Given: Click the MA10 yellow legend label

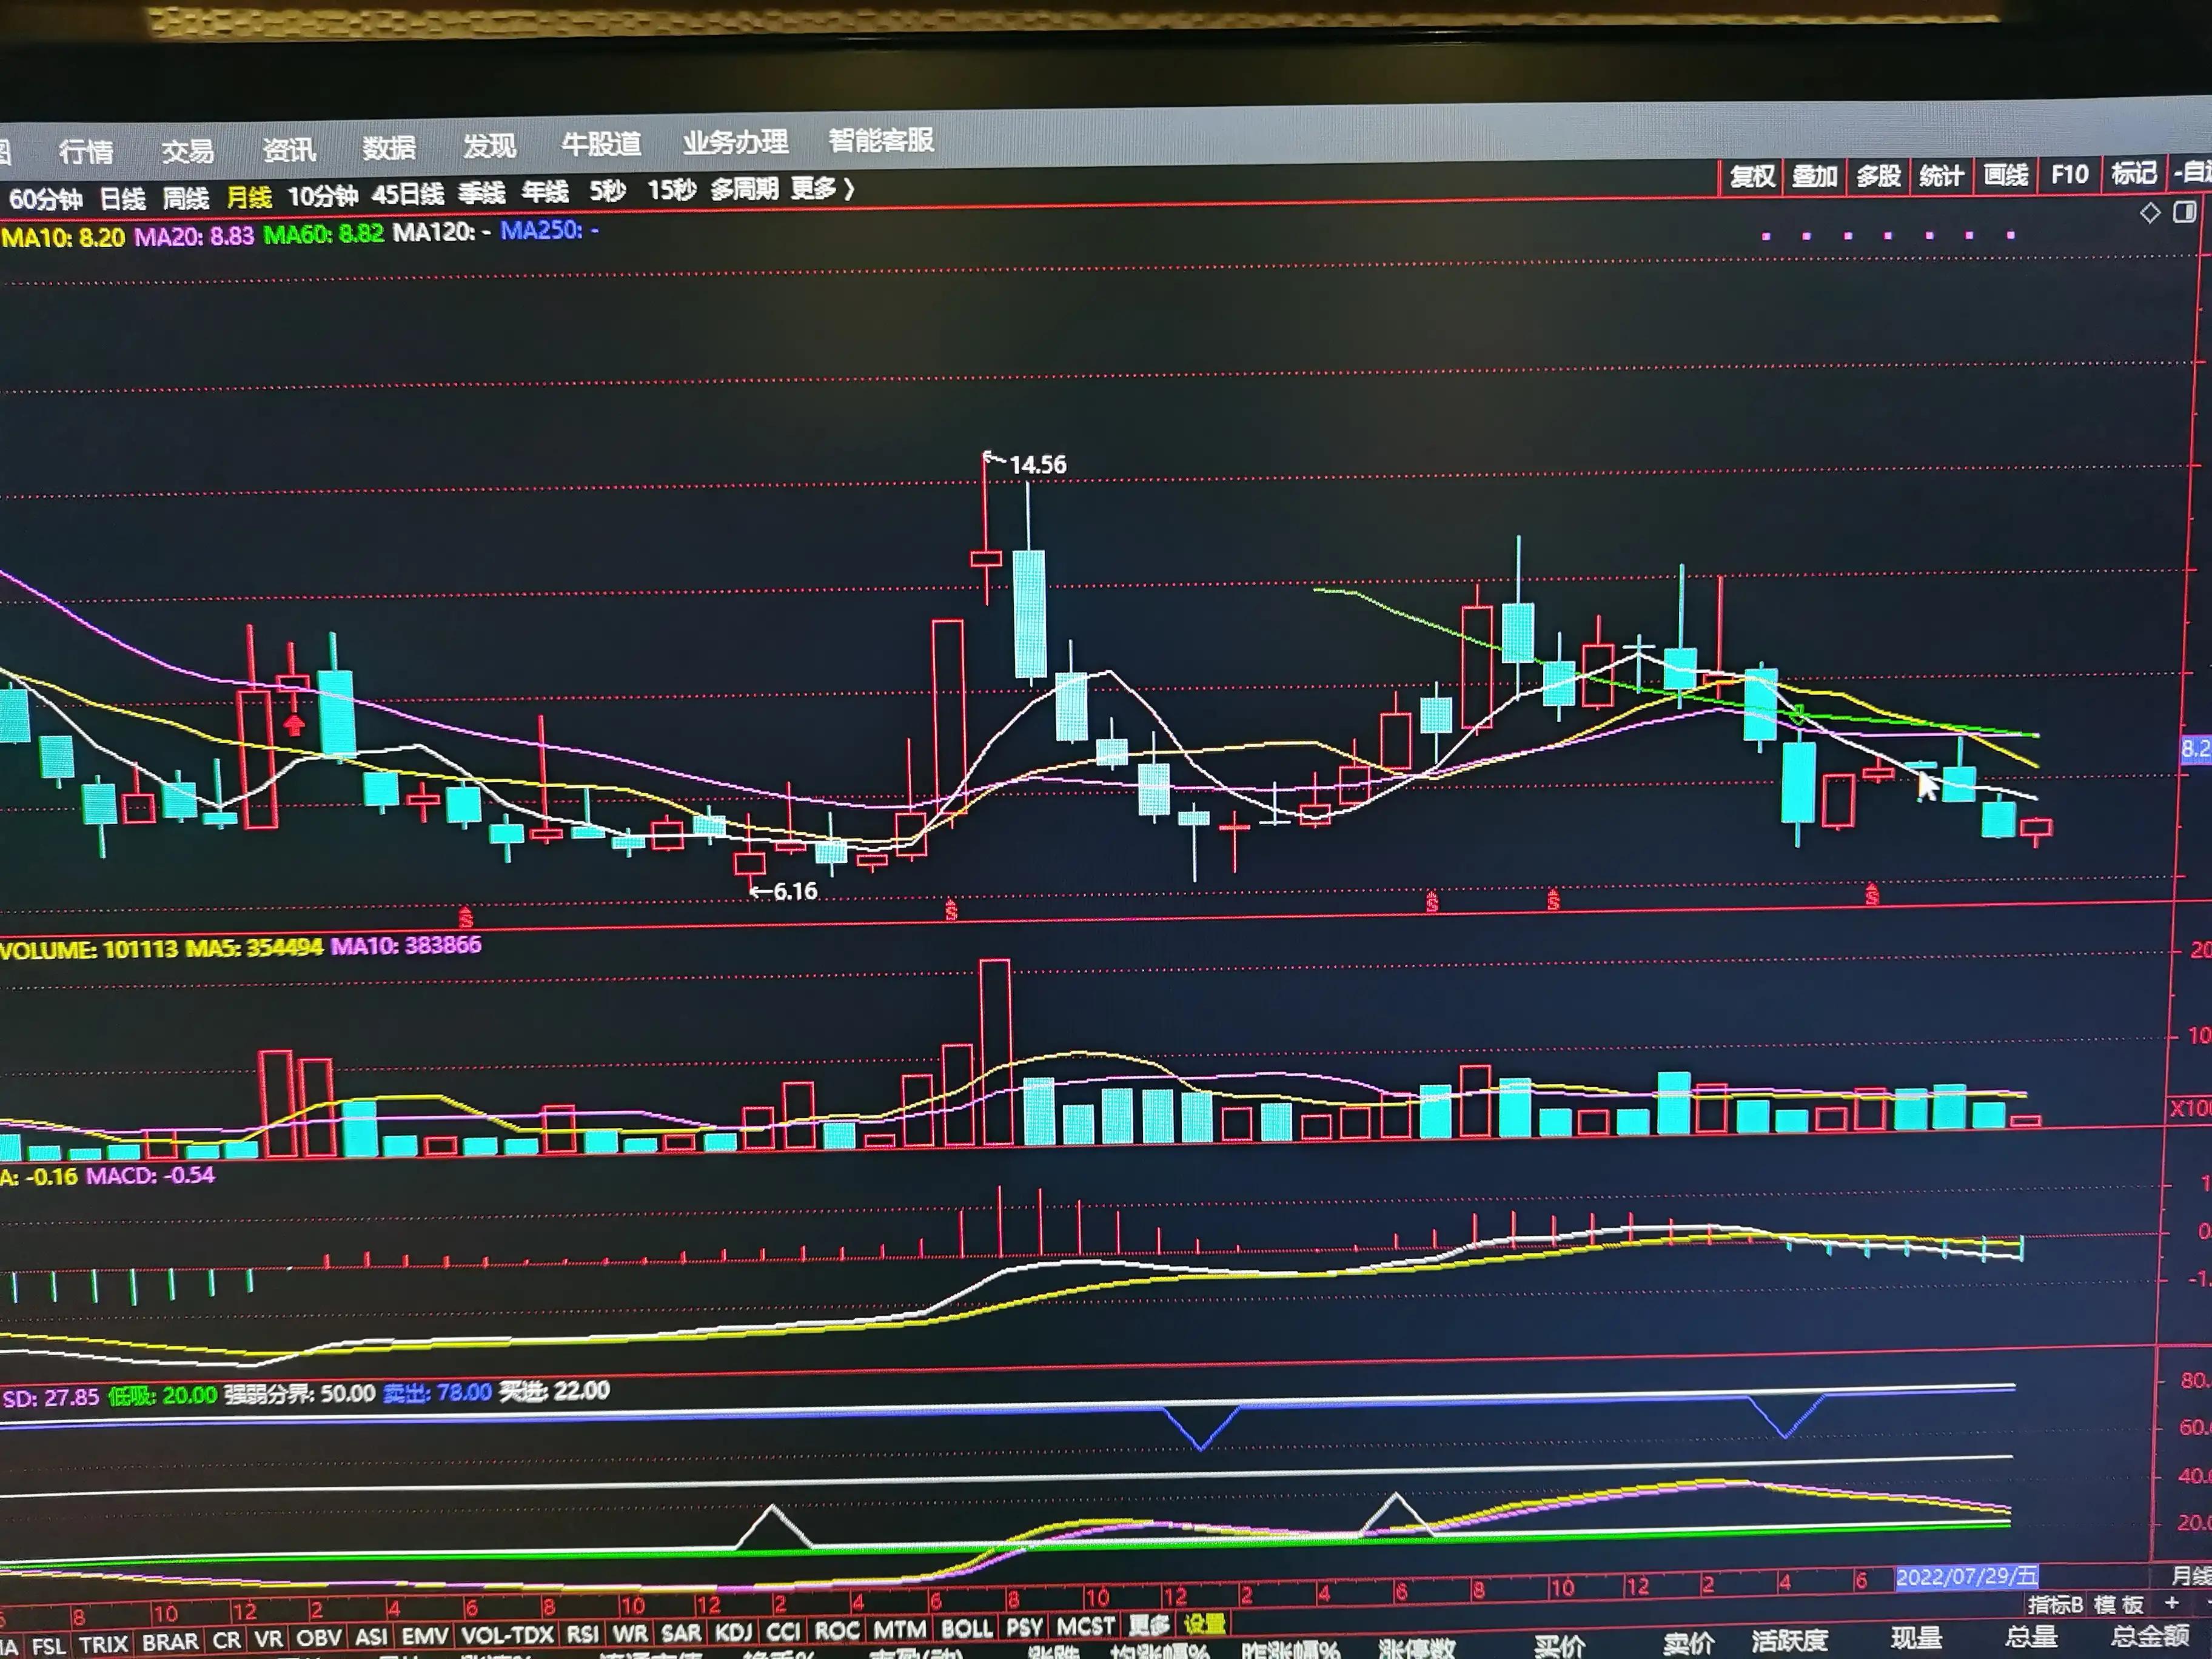Looking at the screenshot, I should point(63,238).
